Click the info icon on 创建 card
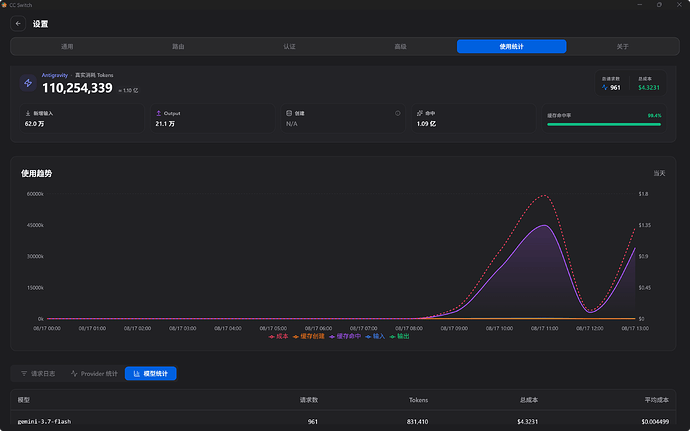The height and width of the screenshot is (431, 690). pyautogui.click(x=397, y=114)
